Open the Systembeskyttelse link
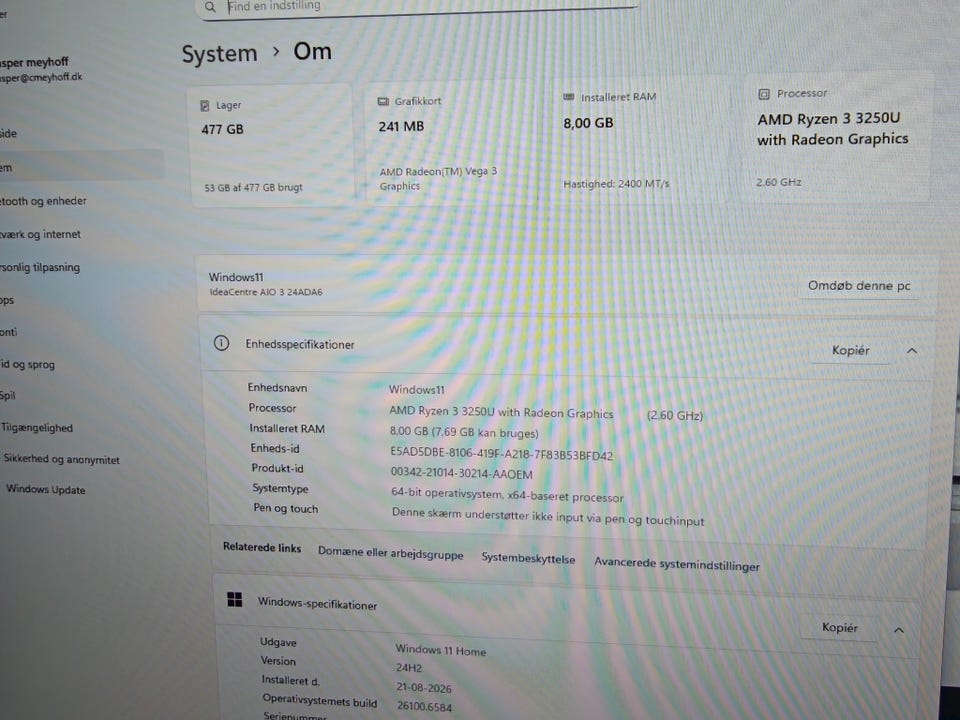Viewport: 960px width, 720px height. (528, 558)
